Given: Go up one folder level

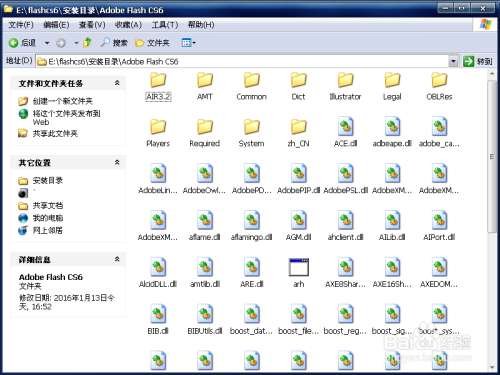Looking at the screenshot, I should [87, 43].
